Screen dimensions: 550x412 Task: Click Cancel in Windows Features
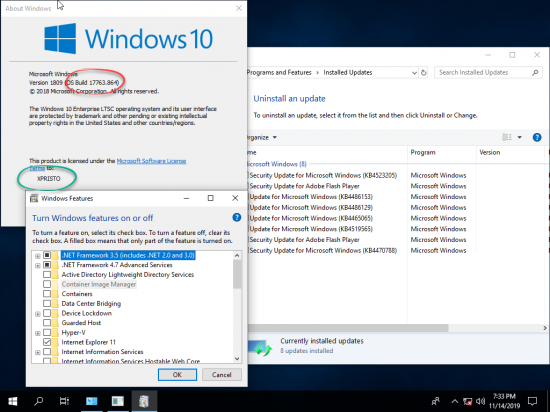(x=222, y=374)
